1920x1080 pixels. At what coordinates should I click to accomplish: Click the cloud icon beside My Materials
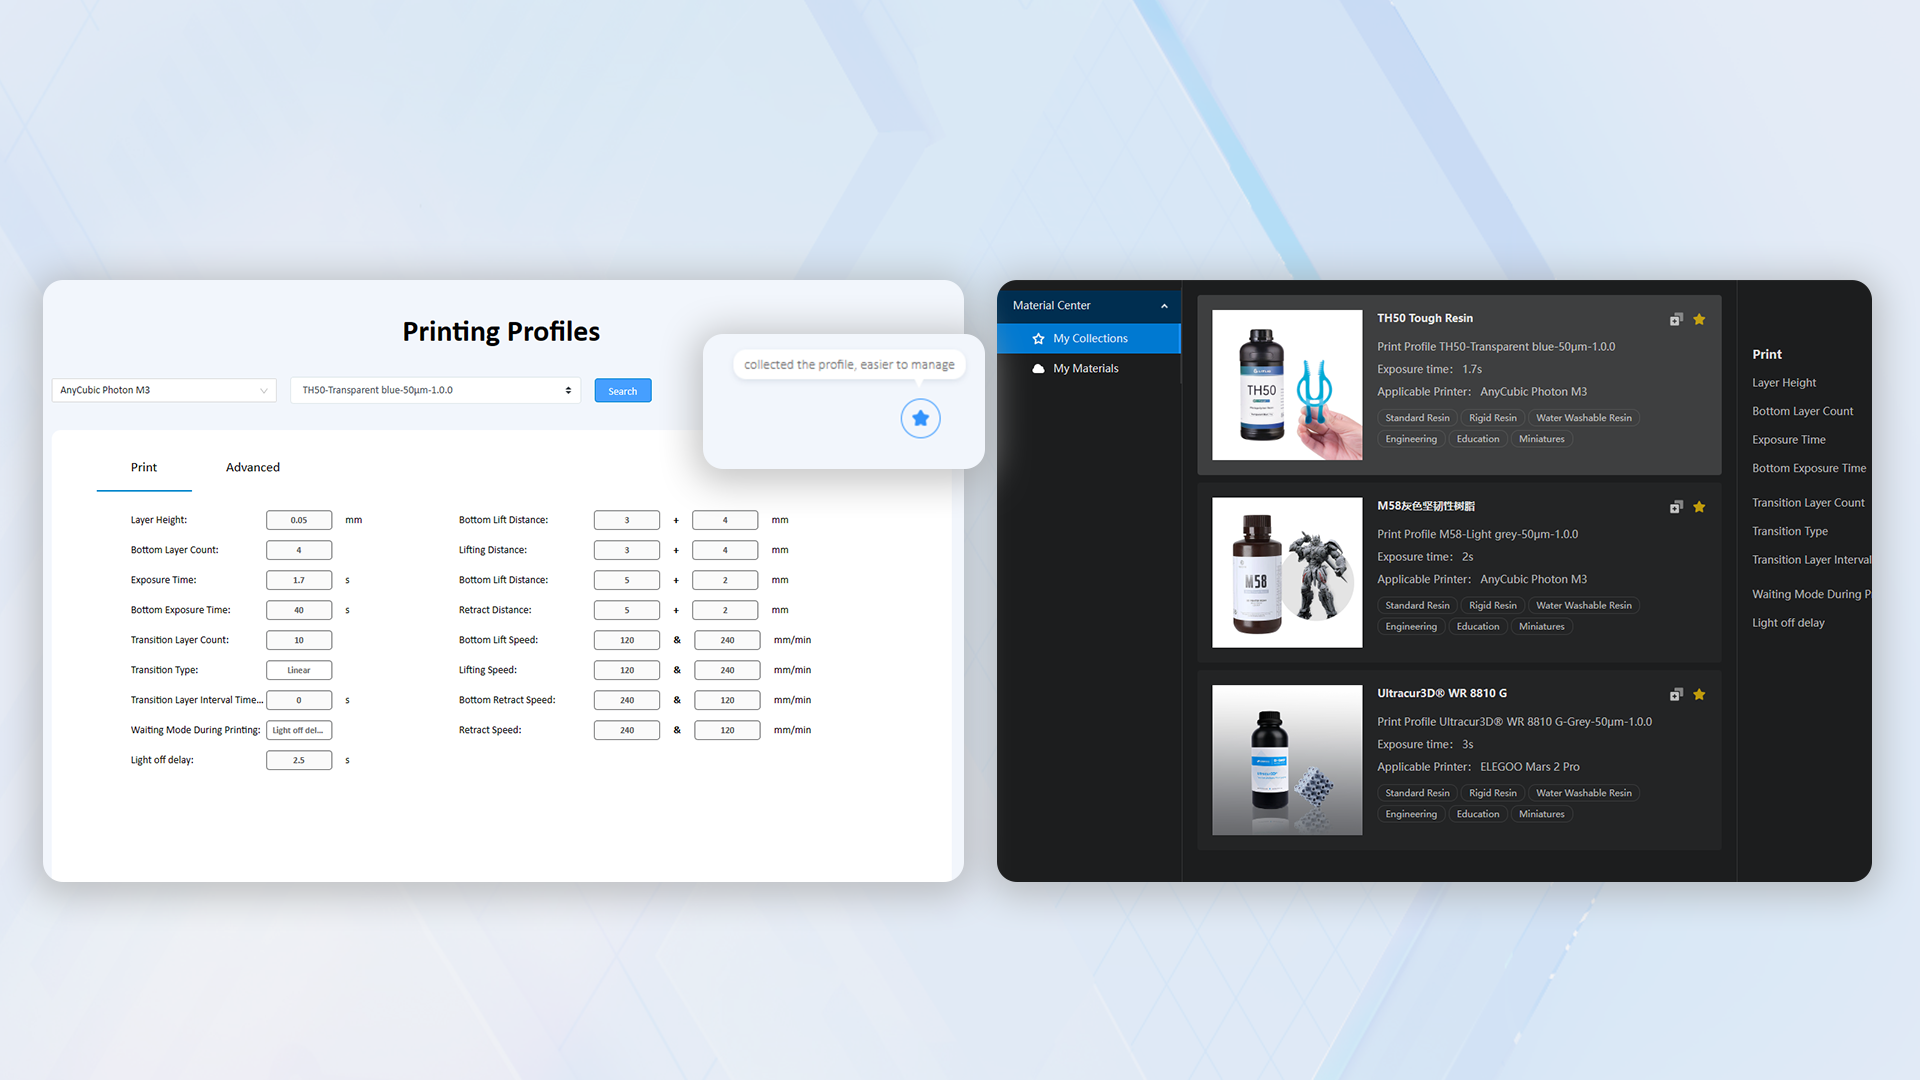pos(1038,369)
